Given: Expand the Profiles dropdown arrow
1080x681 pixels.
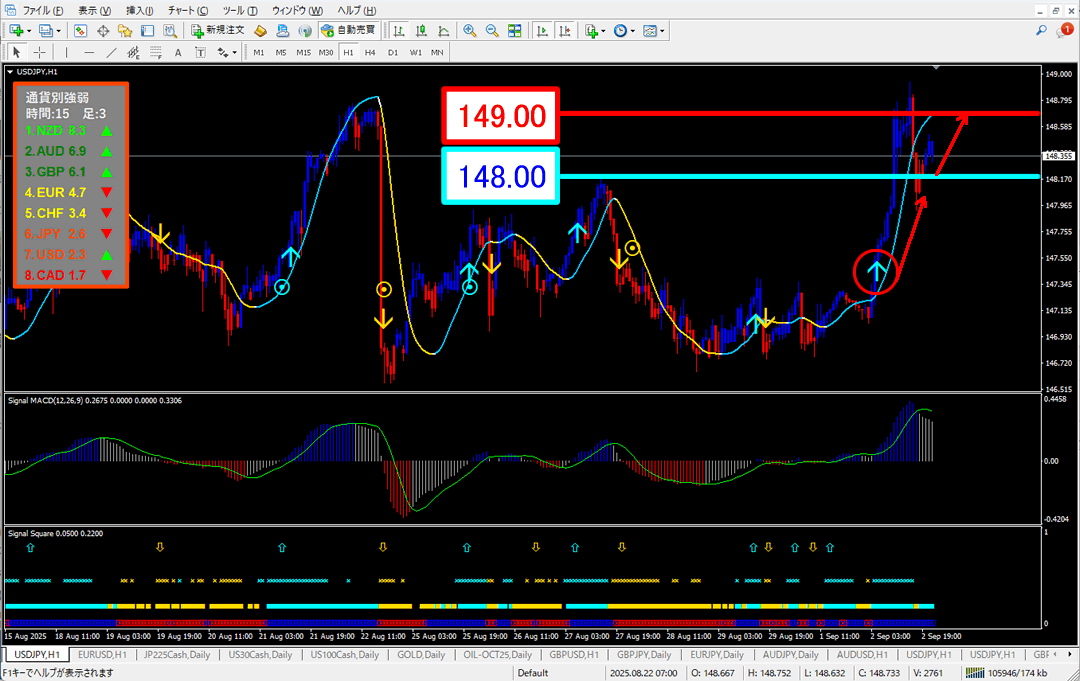Looking at the screenshot, I should tap(59, 31).
